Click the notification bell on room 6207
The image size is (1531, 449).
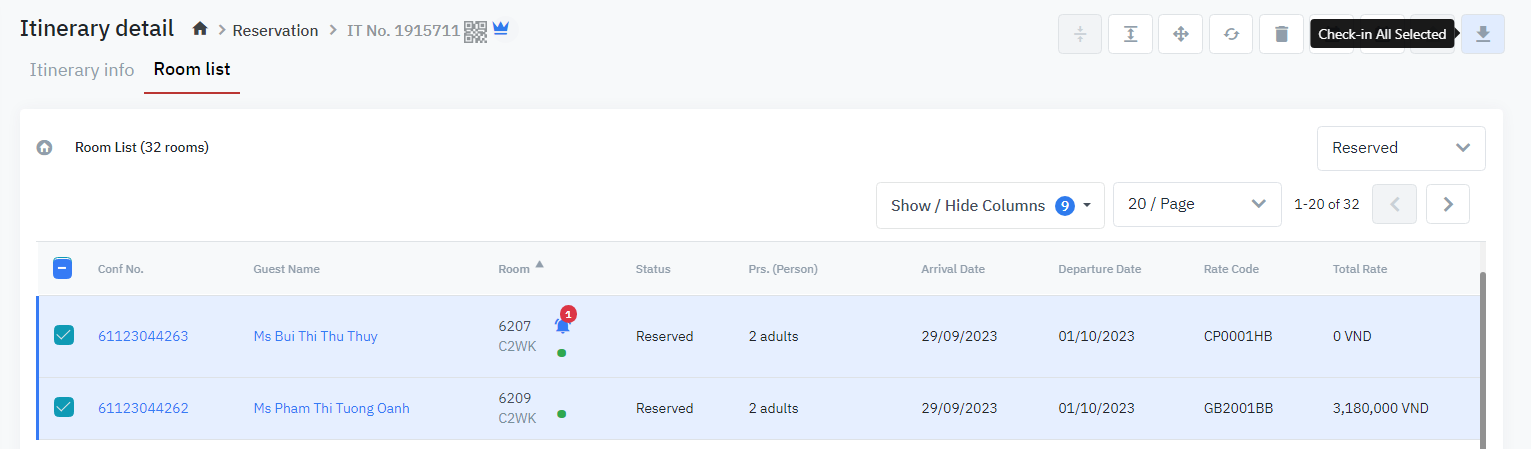[563, 325]
